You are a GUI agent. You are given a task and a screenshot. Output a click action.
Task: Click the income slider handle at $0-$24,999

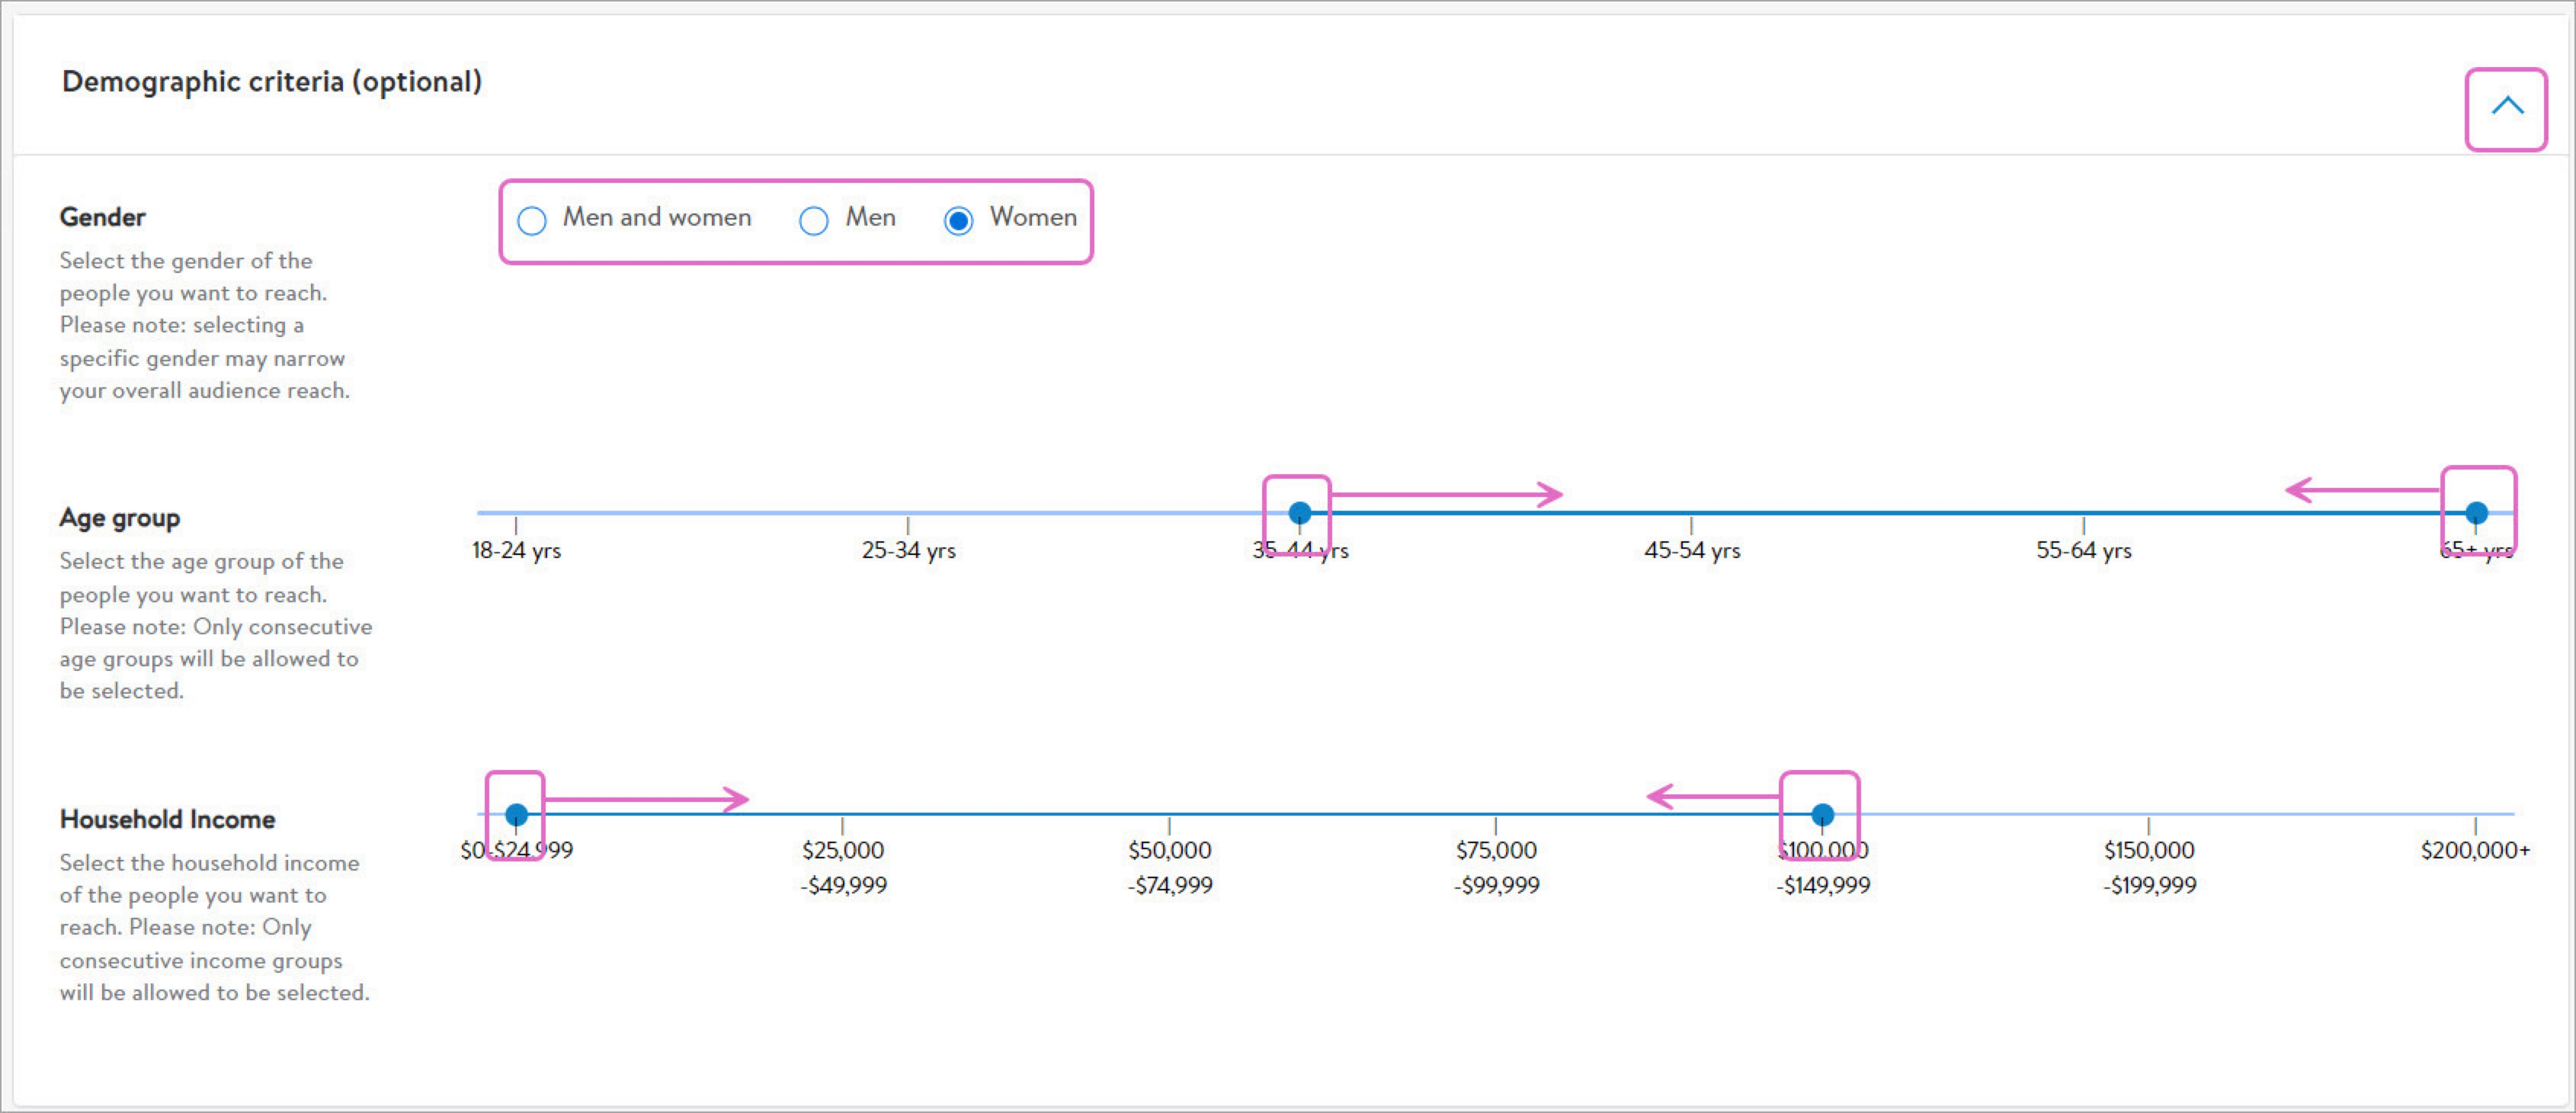[516, 815]
